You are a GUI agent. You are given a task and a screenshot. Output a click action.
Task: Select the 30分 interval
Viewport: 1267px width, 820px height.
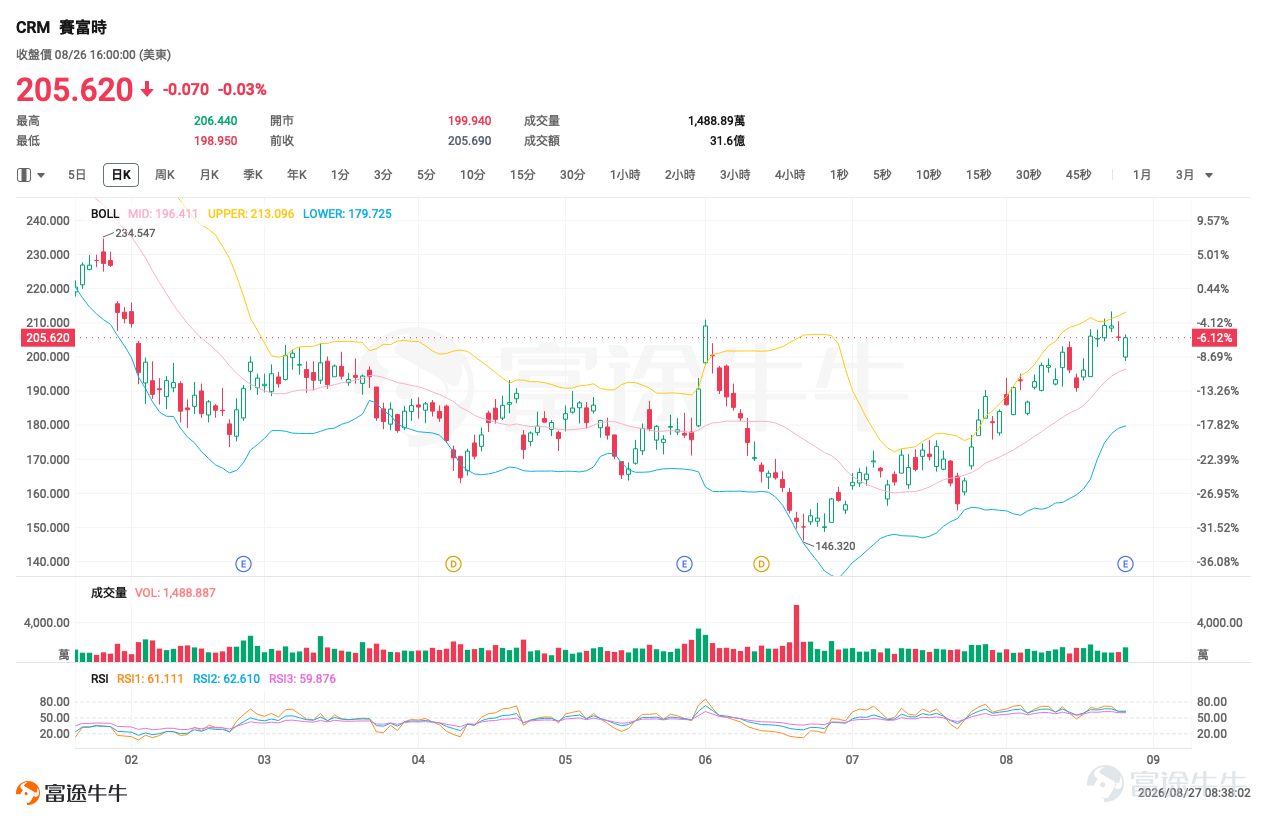point(572,175)
